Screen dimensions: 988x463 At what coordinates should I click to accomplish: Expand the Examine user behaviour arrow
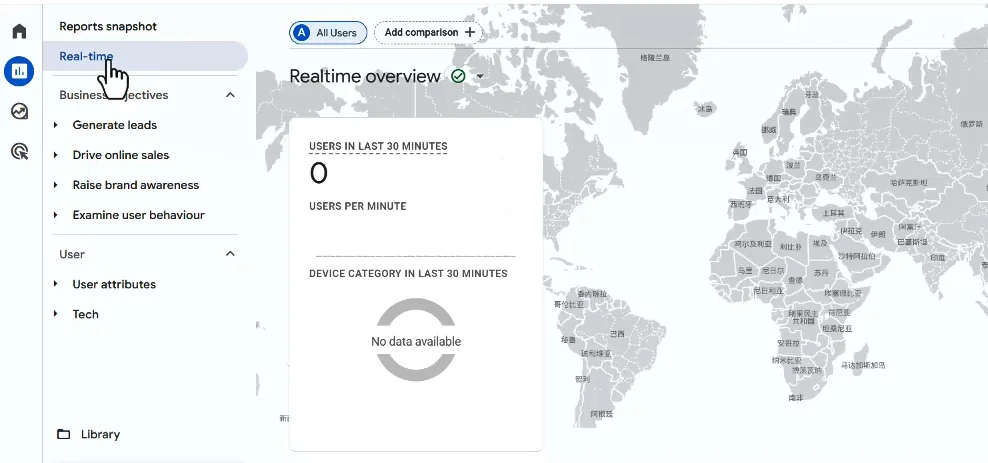click(x=56, y=215)
